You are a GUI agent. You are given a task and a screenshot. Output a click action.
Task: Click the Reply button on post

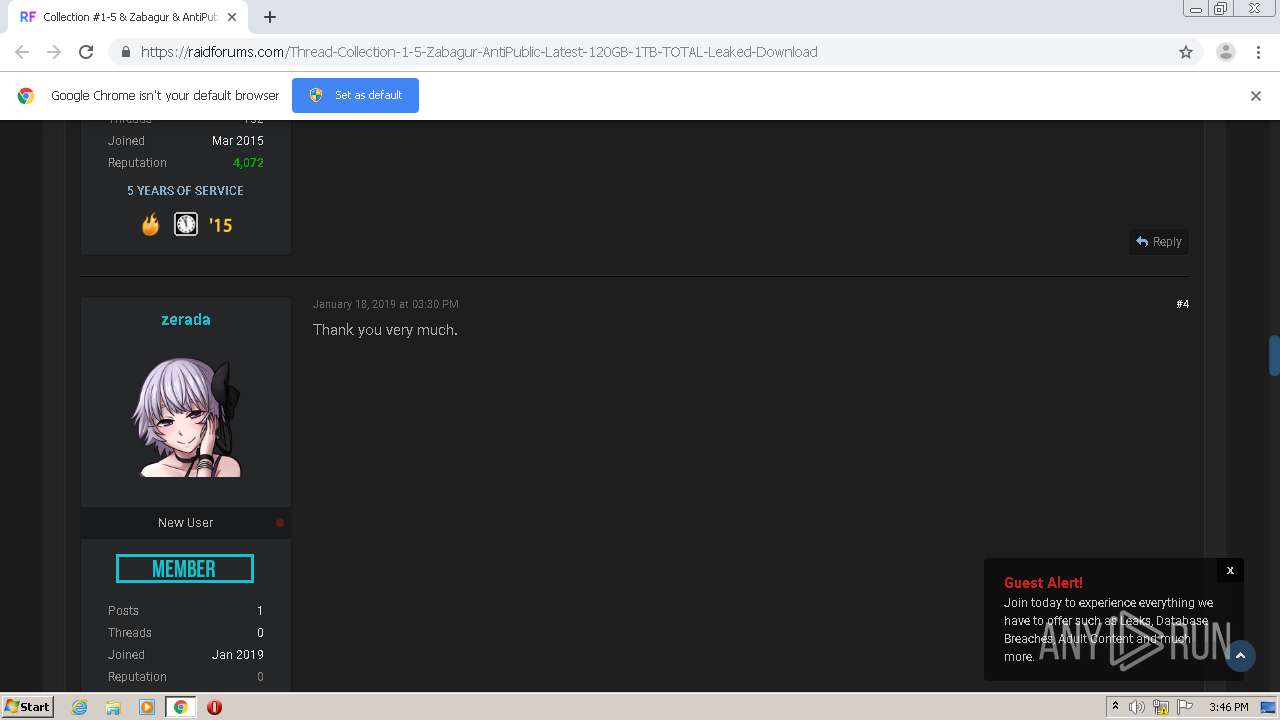1159,242
